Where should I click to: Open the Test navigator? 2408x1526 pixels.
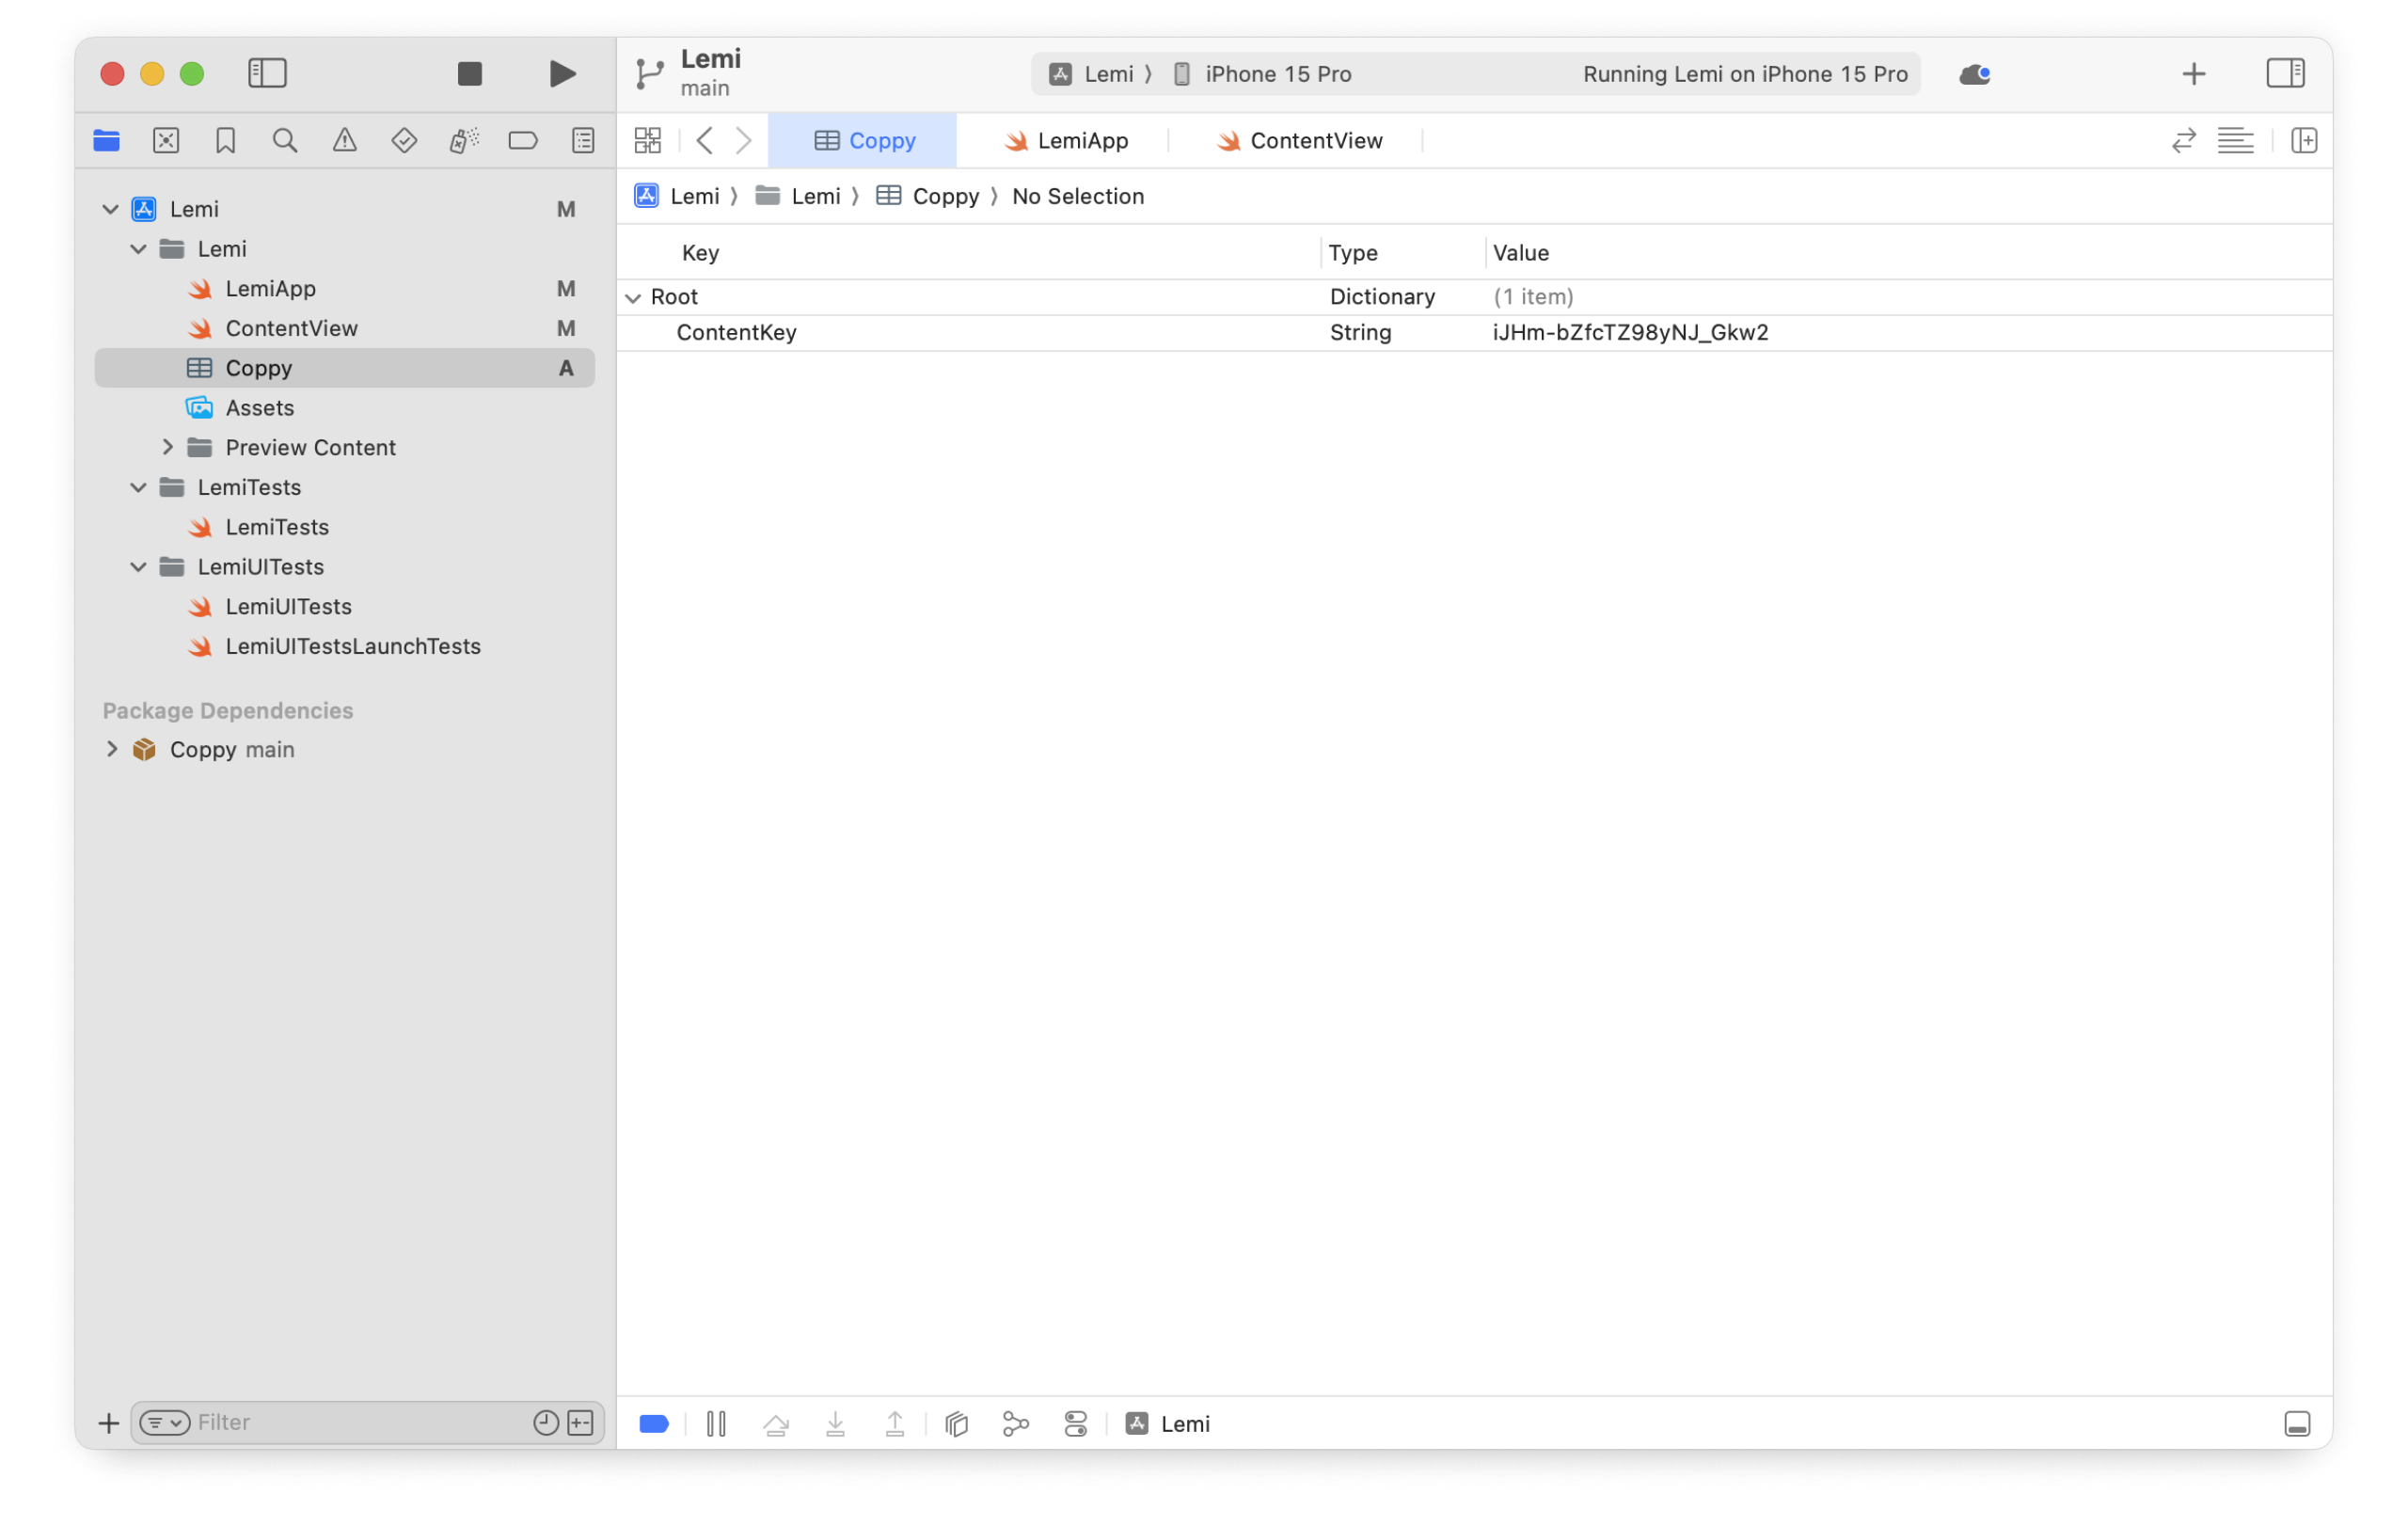(x=404, y=140)
